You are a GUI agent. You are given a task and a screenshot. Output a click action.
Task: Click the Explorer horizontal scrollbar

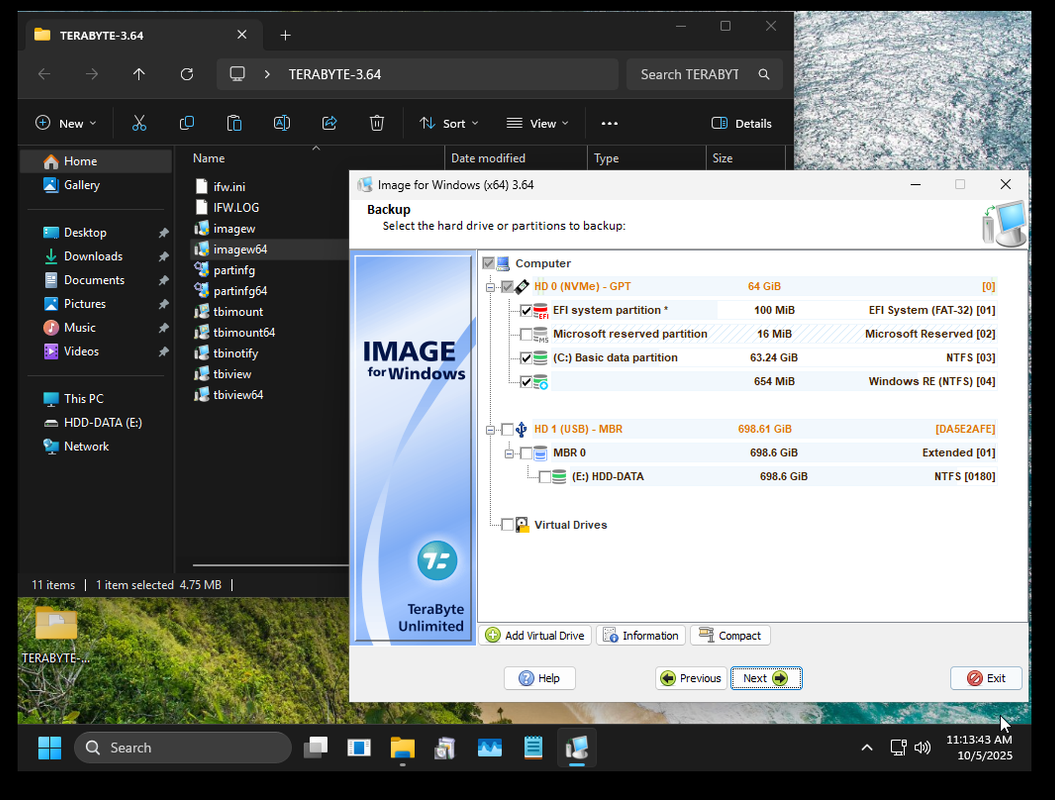point(270,566)
